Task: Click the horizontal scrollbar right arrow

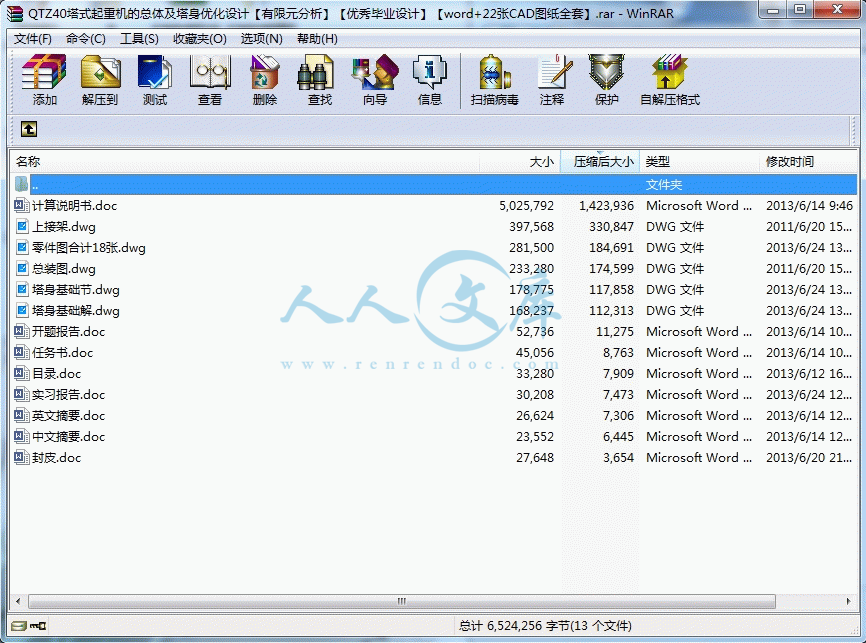Action: pyautogui.click(x=849, y=601)
